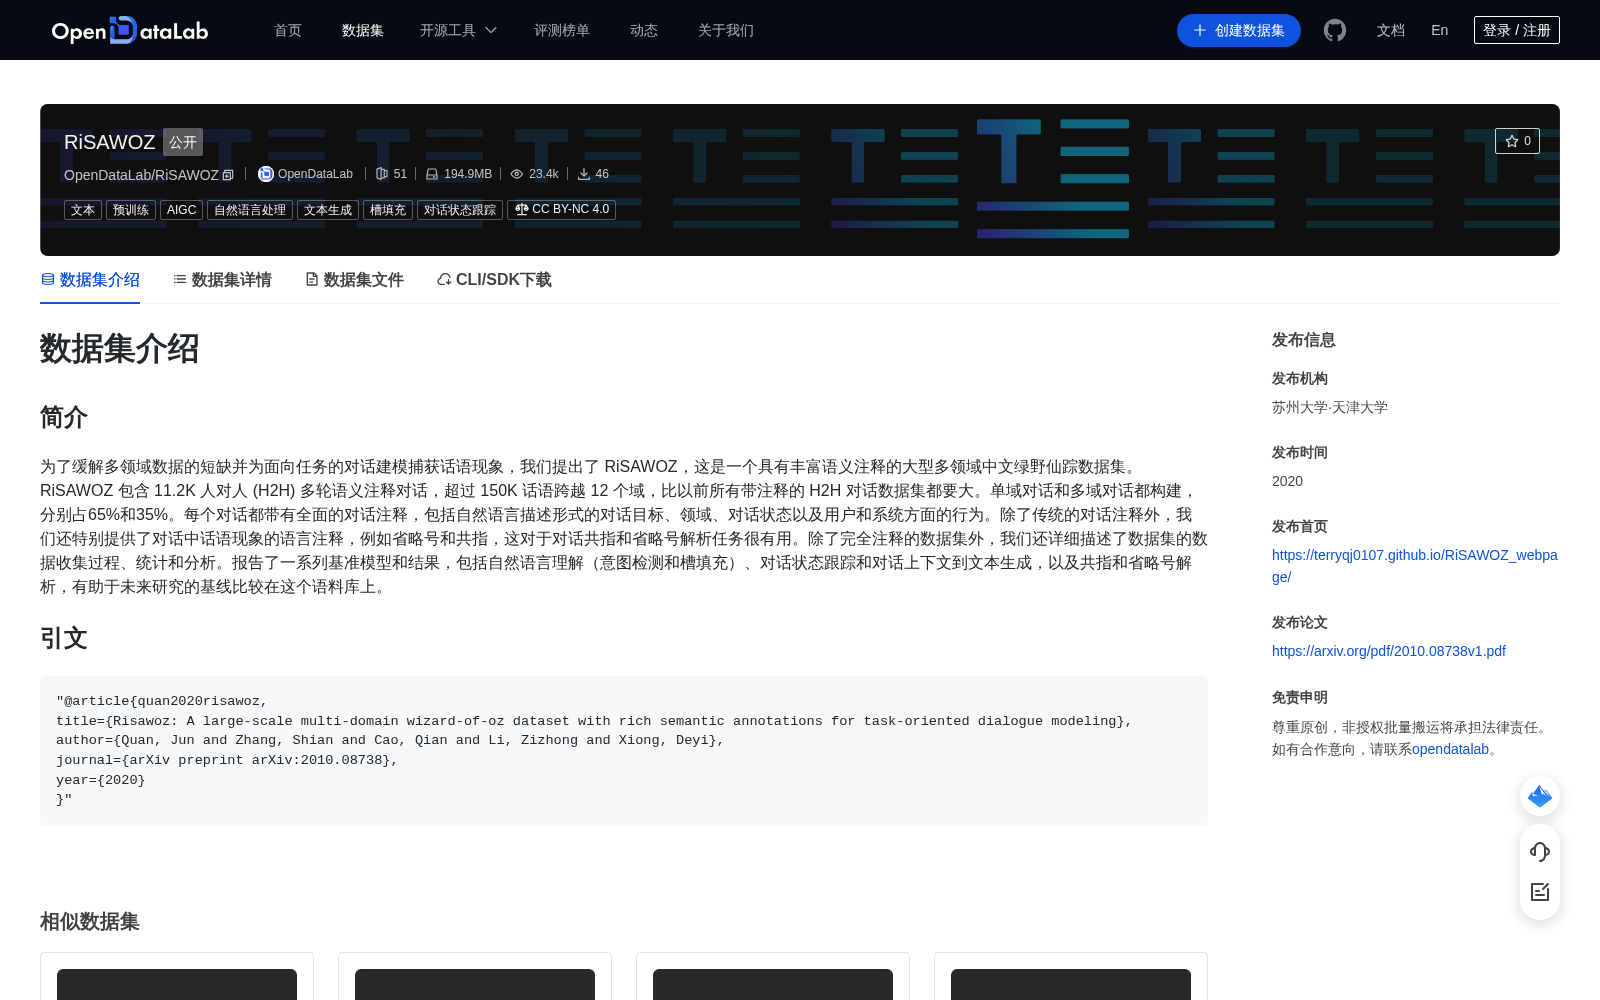Open 评测榜单 in the navigation
Viewport: 1600px width, 1000px height.
click(562, 30)
